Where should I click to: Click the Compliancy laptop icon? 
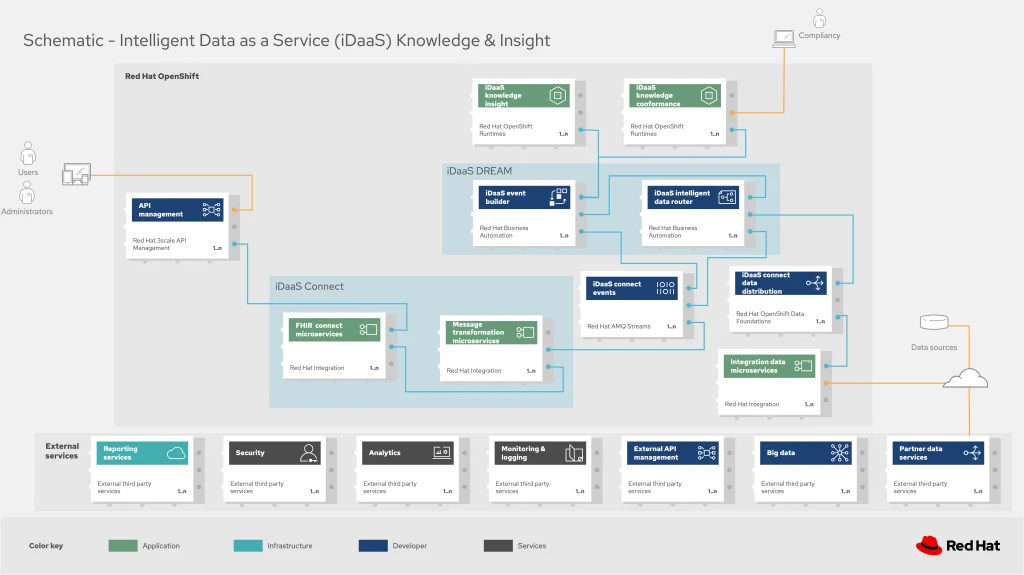pos(783,39)
